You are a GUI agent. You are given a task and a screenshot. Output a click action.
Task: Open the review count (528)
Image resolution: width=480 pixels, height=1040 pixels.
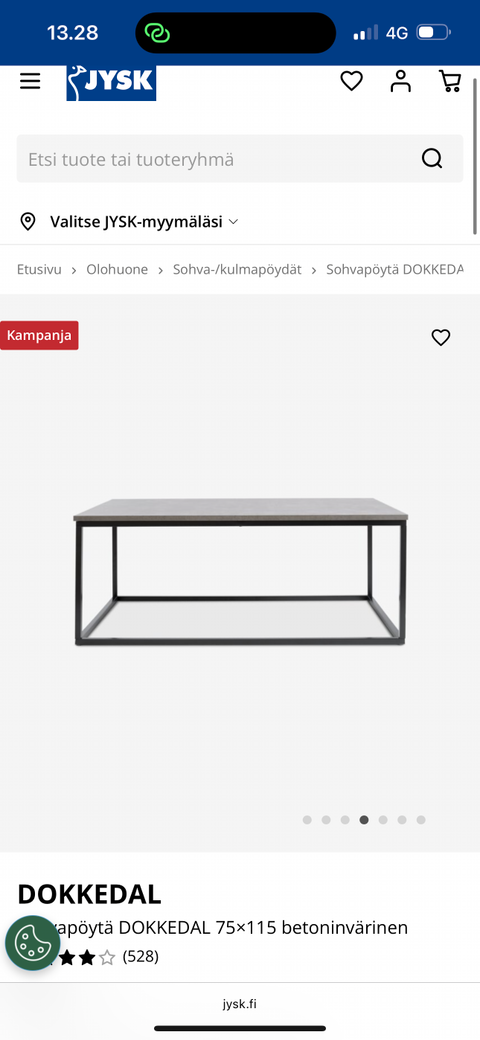141,957
